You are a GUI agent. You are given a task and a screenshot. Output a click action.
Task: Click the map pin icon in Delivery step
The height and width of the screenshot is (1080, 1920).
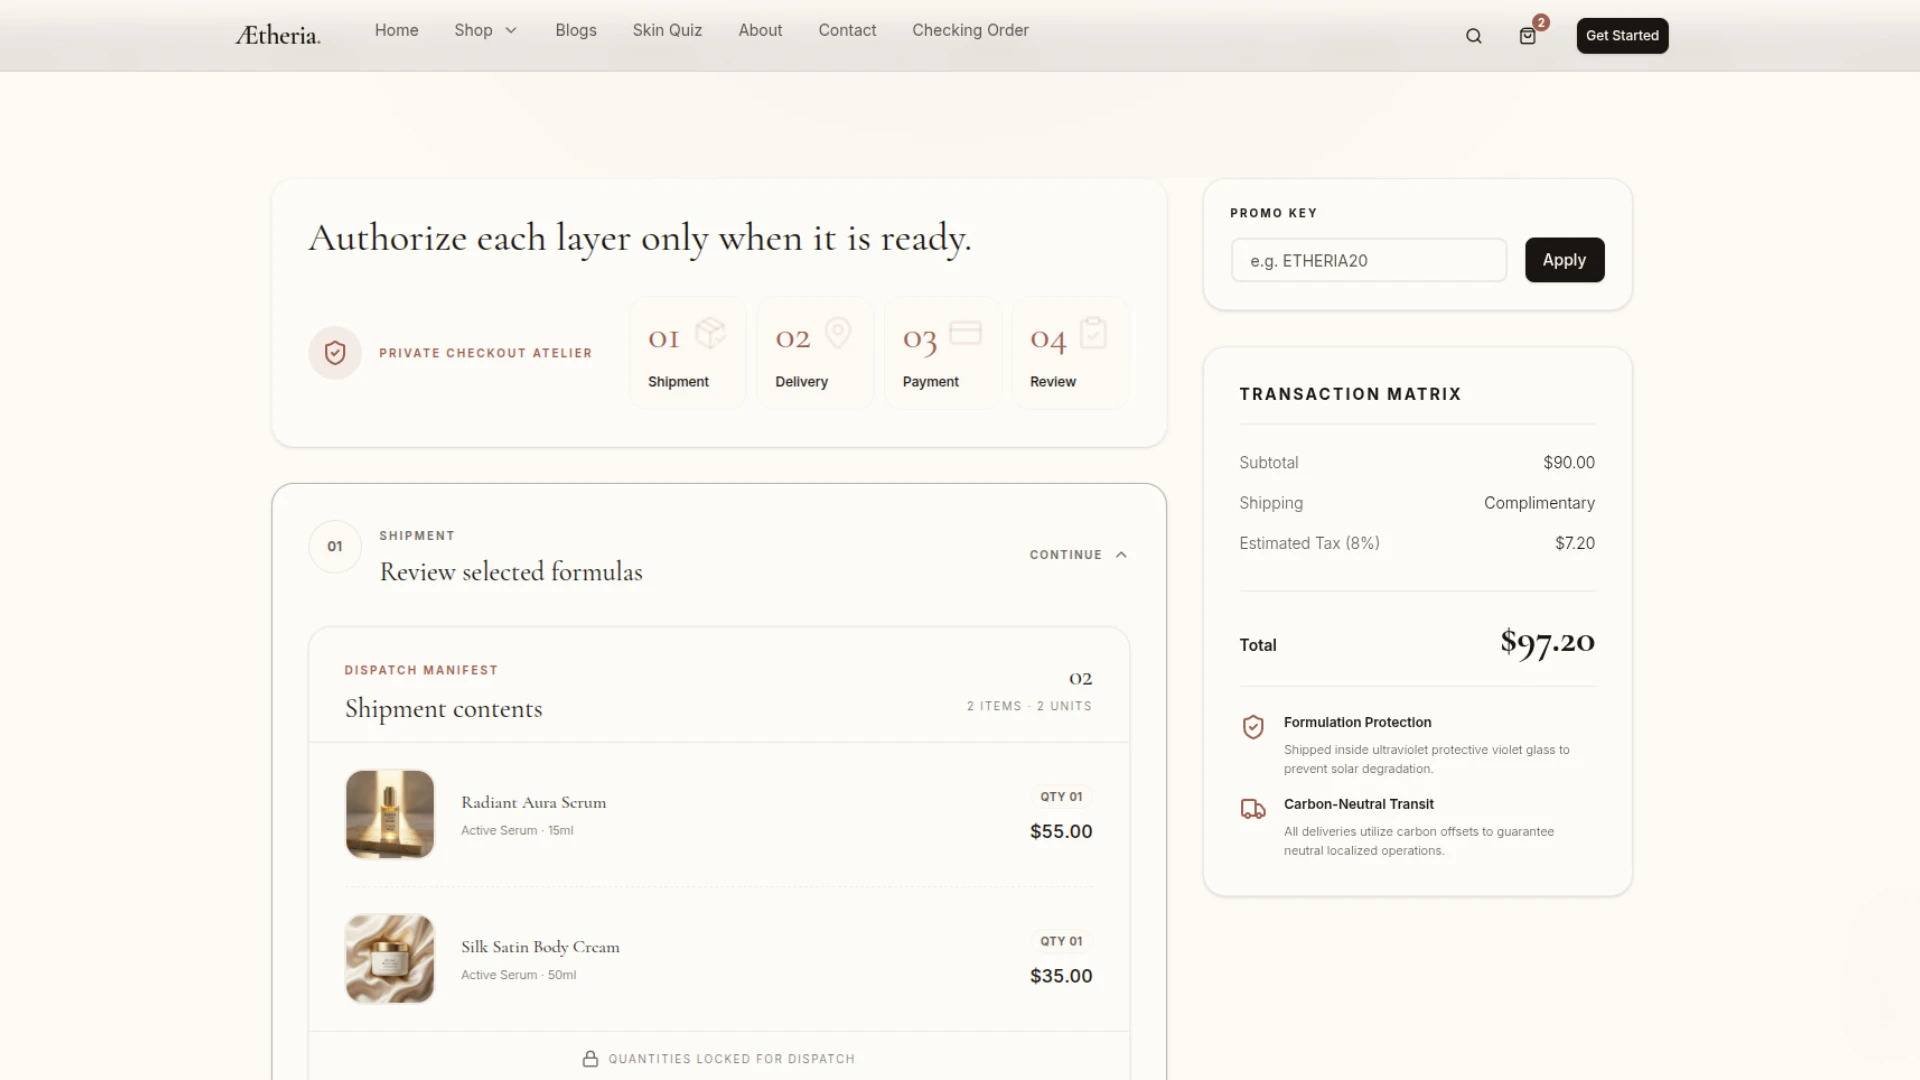(x=838, y=333)
